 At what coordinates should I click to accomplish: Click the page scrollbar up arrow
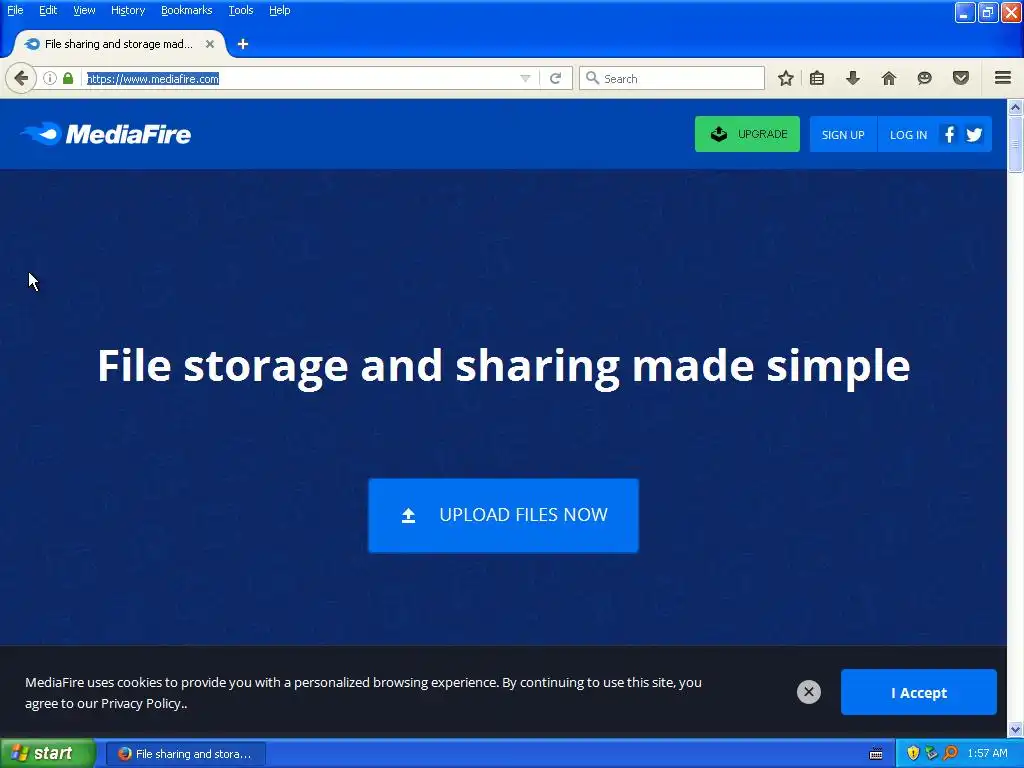point(1016,106)
